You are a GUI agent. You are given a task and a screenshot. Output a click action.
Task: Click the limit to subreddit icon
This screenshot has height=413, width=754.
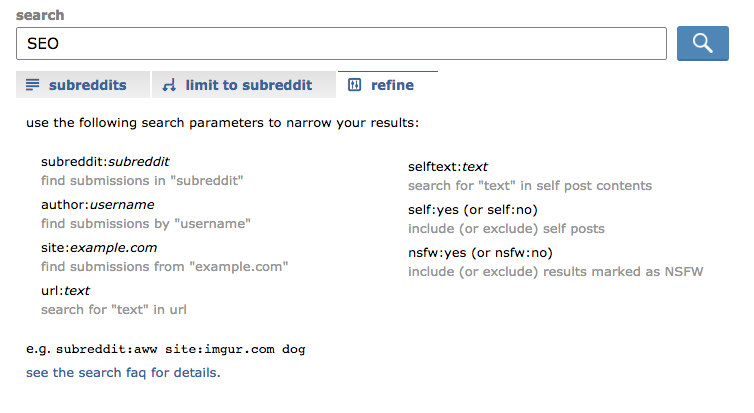[169, 85]
